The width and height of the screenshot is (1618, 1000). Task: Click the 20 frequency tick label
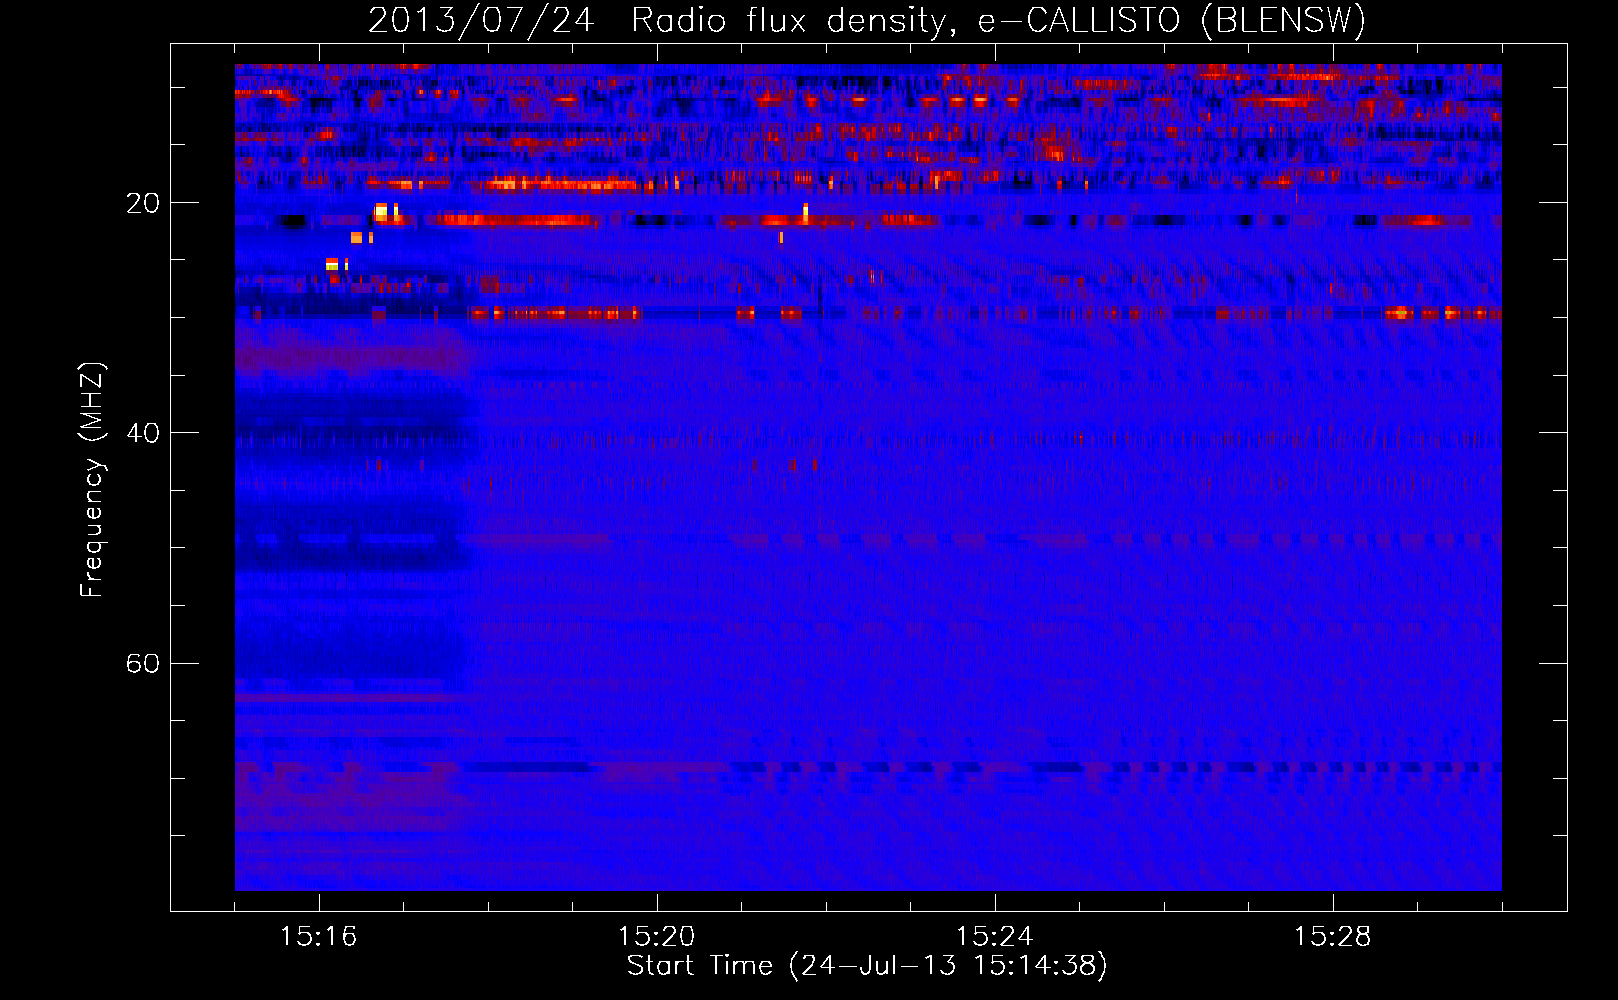[x=142, y=203]
